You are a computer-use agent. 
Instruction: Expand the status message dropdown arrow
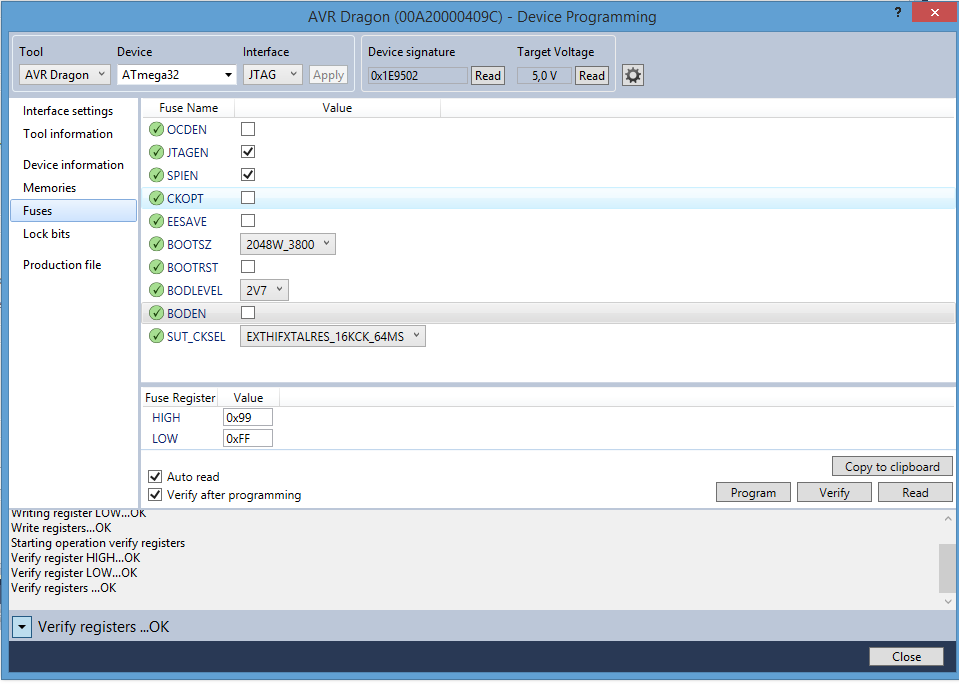click(x=22, y=627)
